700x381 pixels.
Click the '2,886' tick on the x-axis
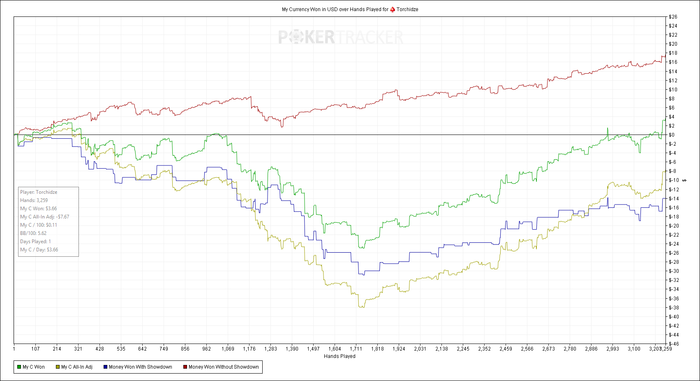point(591,349)
